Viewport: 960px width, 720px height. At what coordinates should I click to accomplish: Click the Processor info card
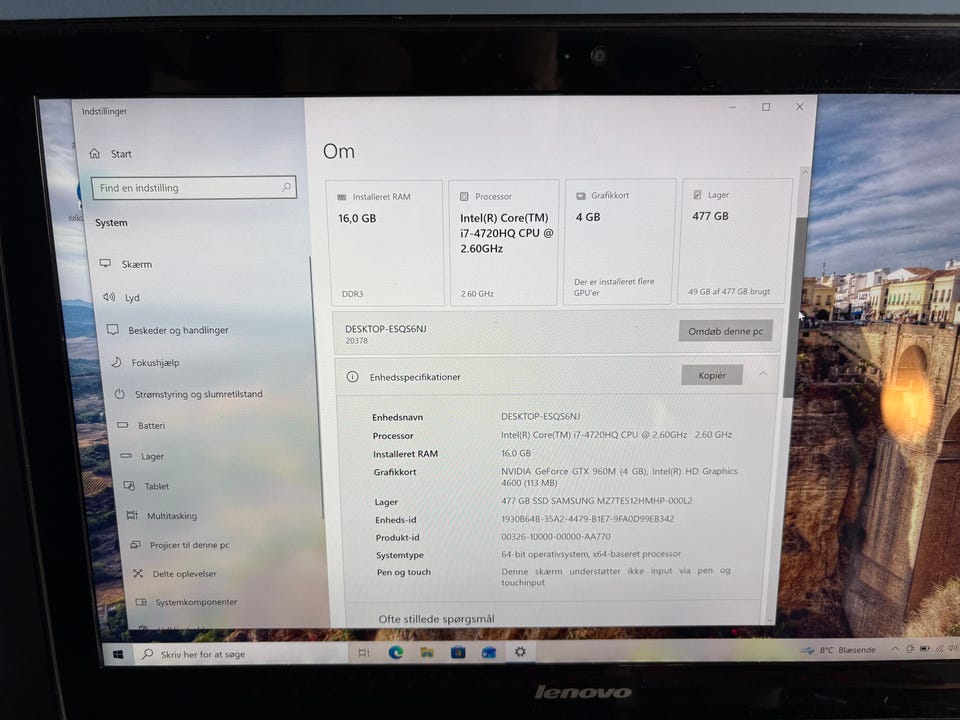pos(503,242)
